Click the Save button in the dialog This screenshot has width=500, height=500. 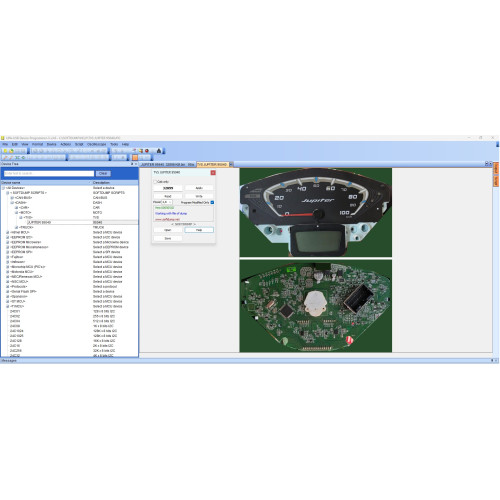coord(168,238)
